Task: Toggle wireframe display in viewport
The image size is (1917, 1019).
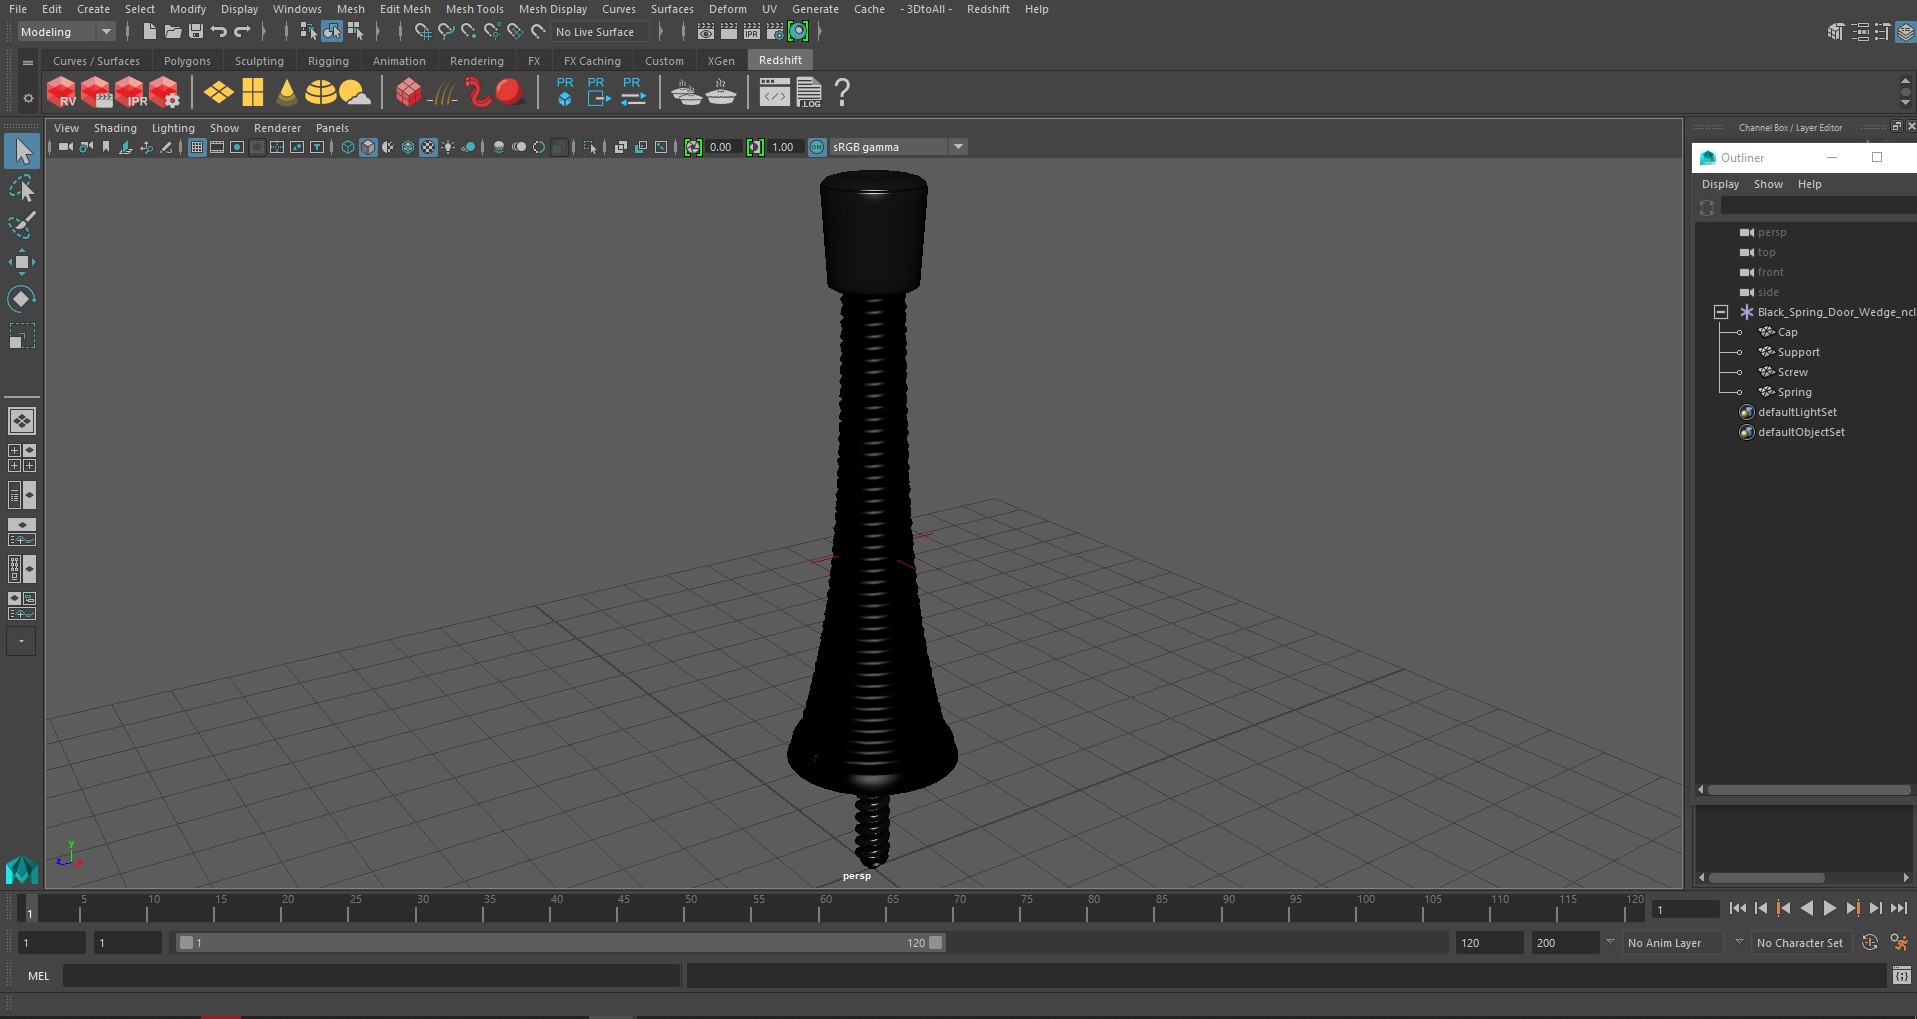Action: pos(347,147)
